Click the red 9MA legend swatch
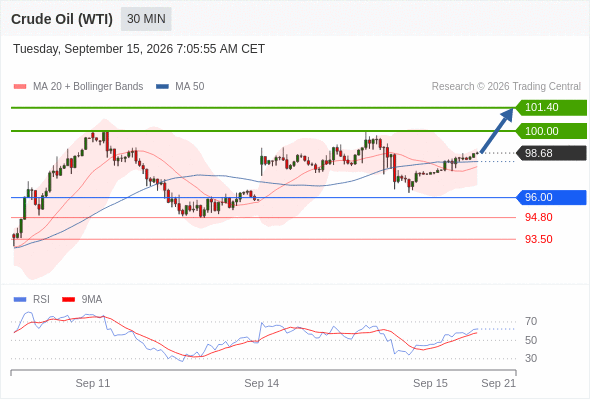590x400 pixels. [68, 300]
